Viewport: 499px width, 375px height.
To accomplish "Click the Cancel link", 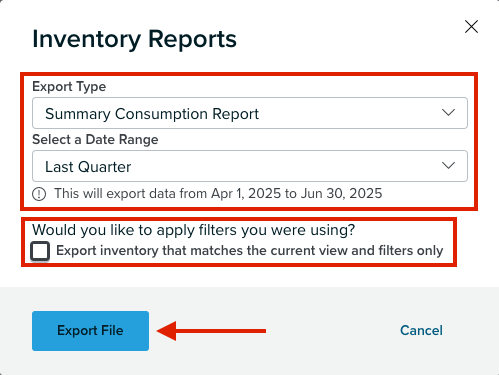I will 421,330.
